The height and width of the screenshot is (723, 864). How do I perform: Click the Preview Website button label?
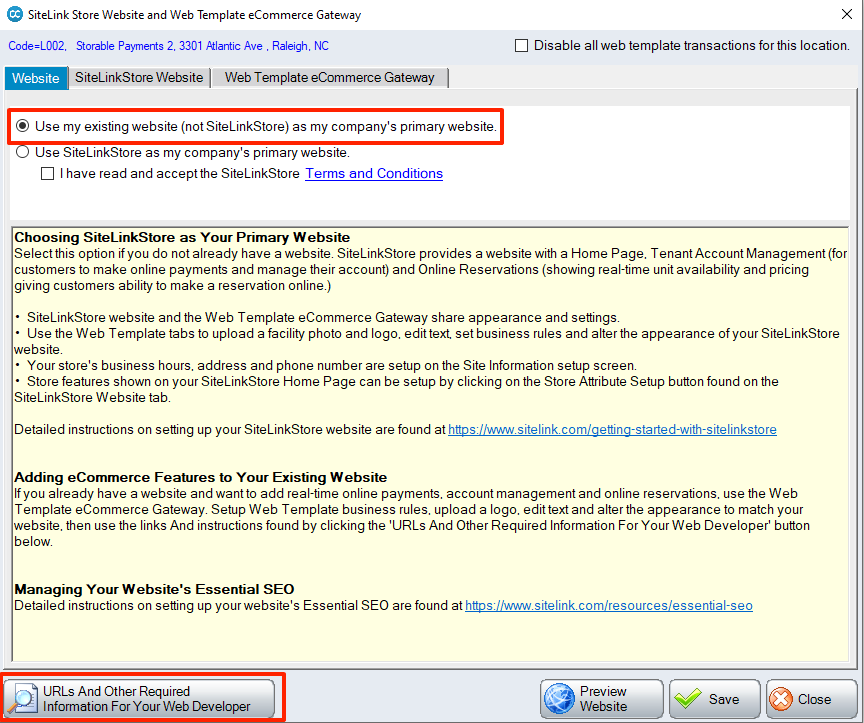603,699
